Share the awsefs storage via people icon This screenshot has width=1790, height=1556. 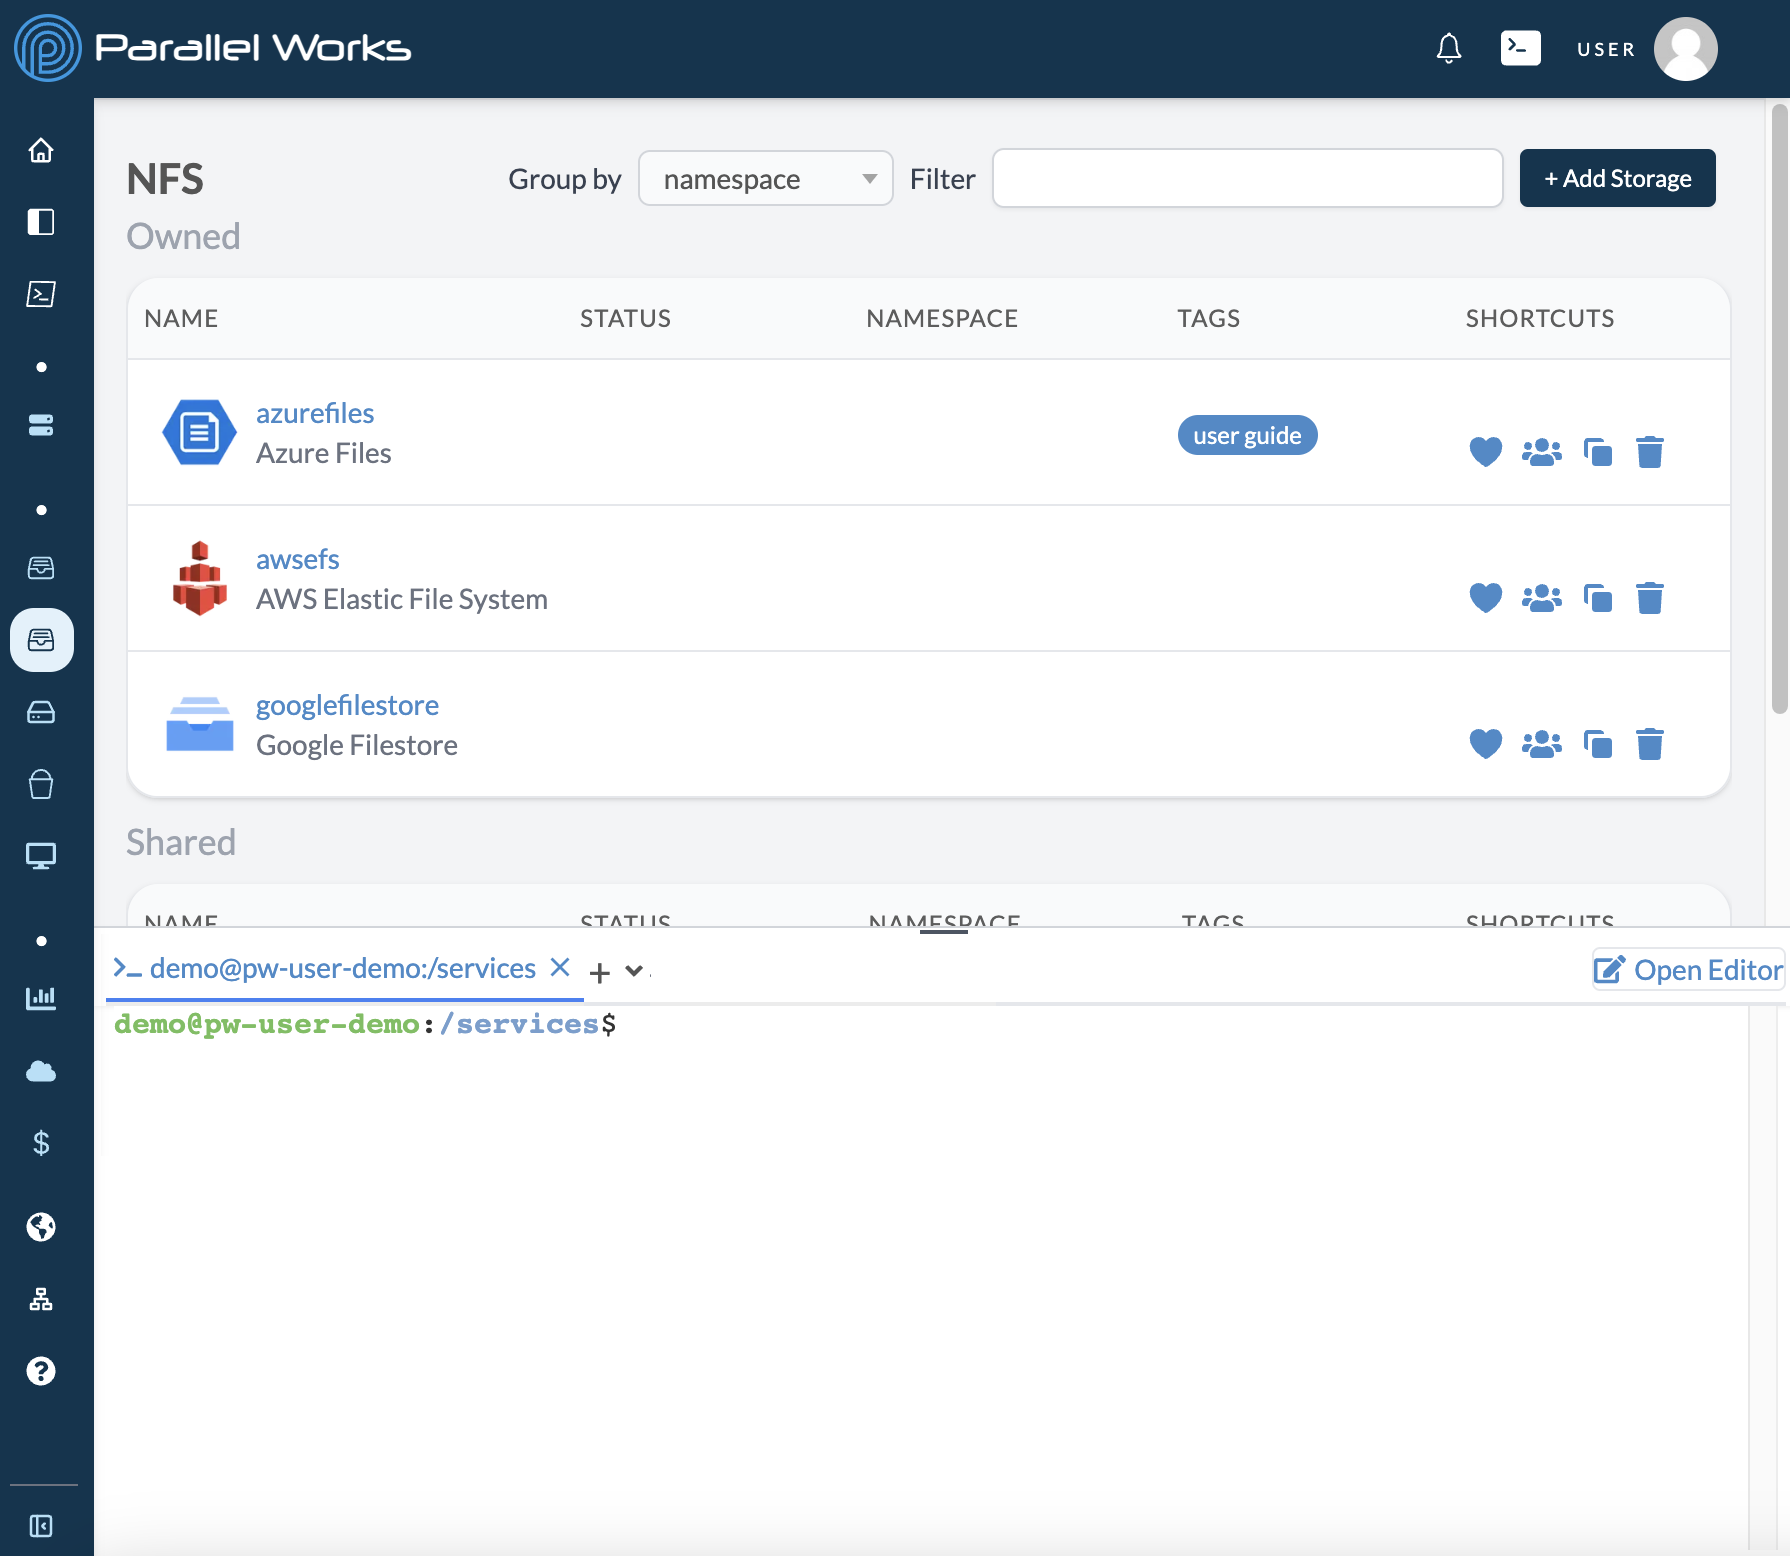[x=1542, y=598]
